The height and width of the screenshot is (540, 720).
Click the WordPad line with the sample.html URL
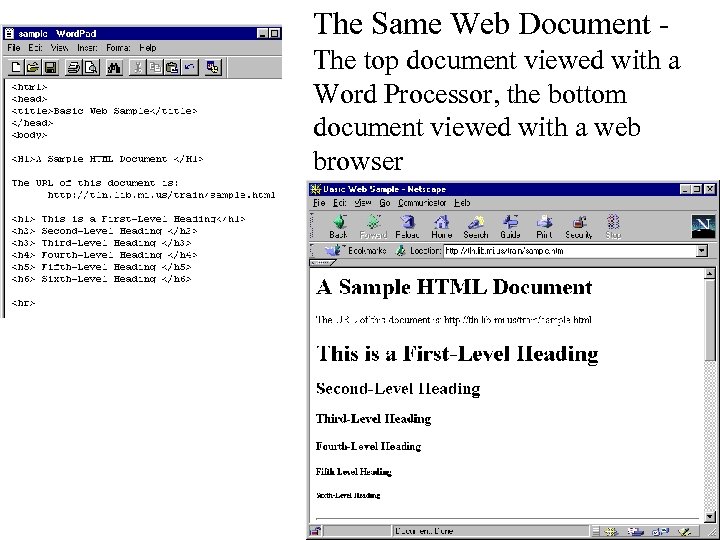(161, 195)
